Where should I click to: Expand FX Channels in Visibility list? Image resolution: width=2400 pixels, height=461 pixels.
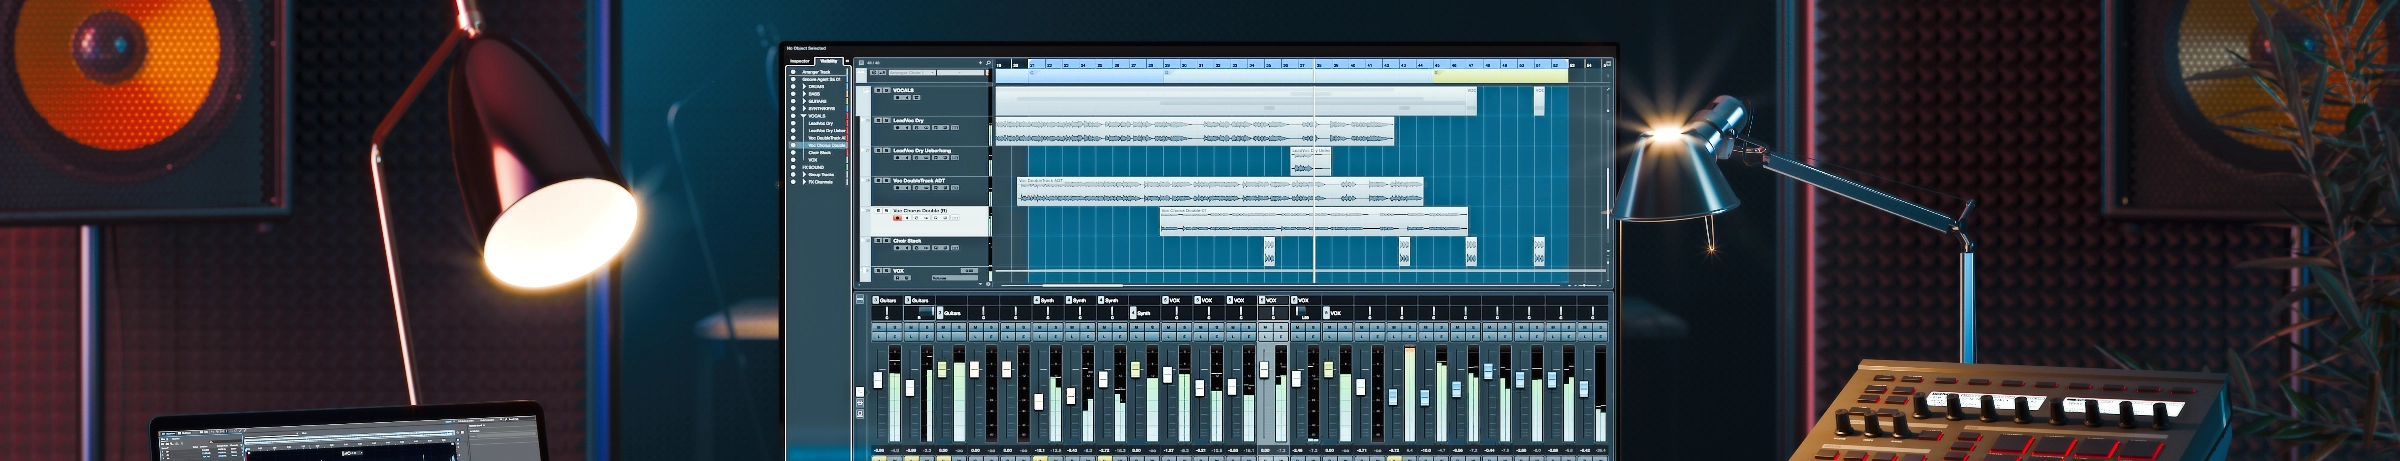coord(804,182)
